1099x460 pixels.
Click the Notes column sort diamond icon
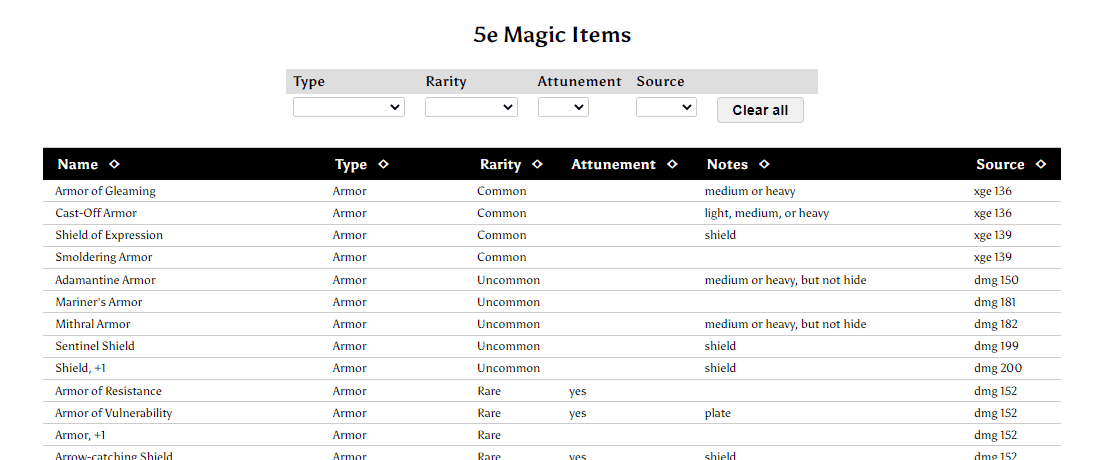(x=765, y=164)
